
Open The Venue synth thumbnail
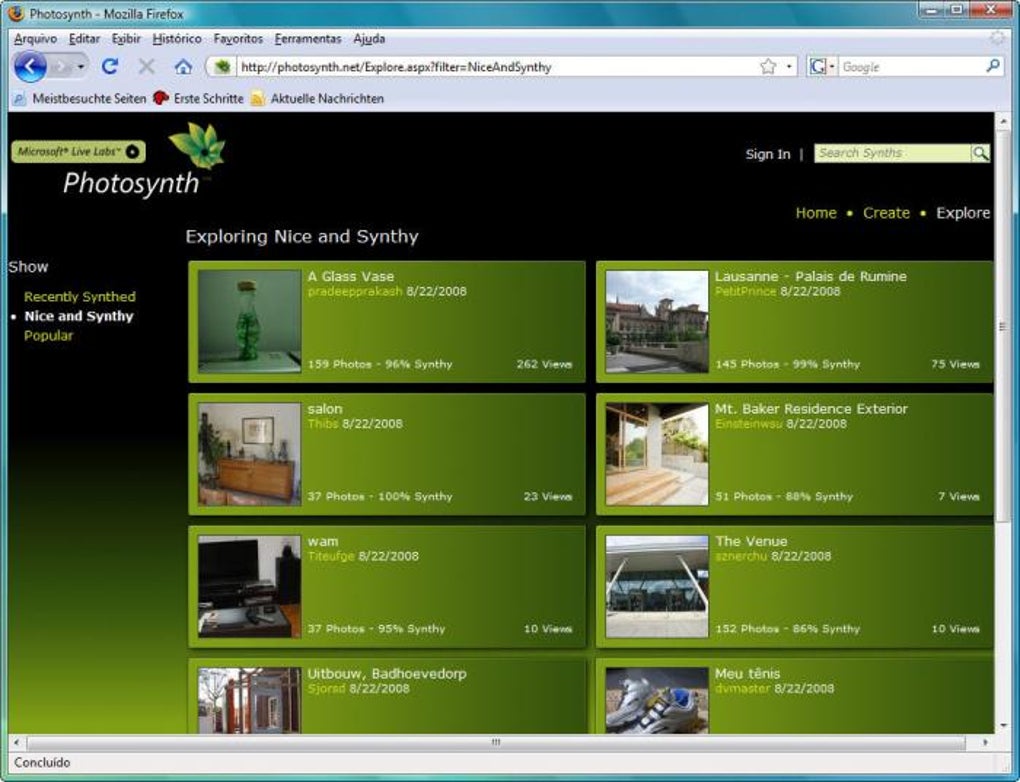[657, 587]
